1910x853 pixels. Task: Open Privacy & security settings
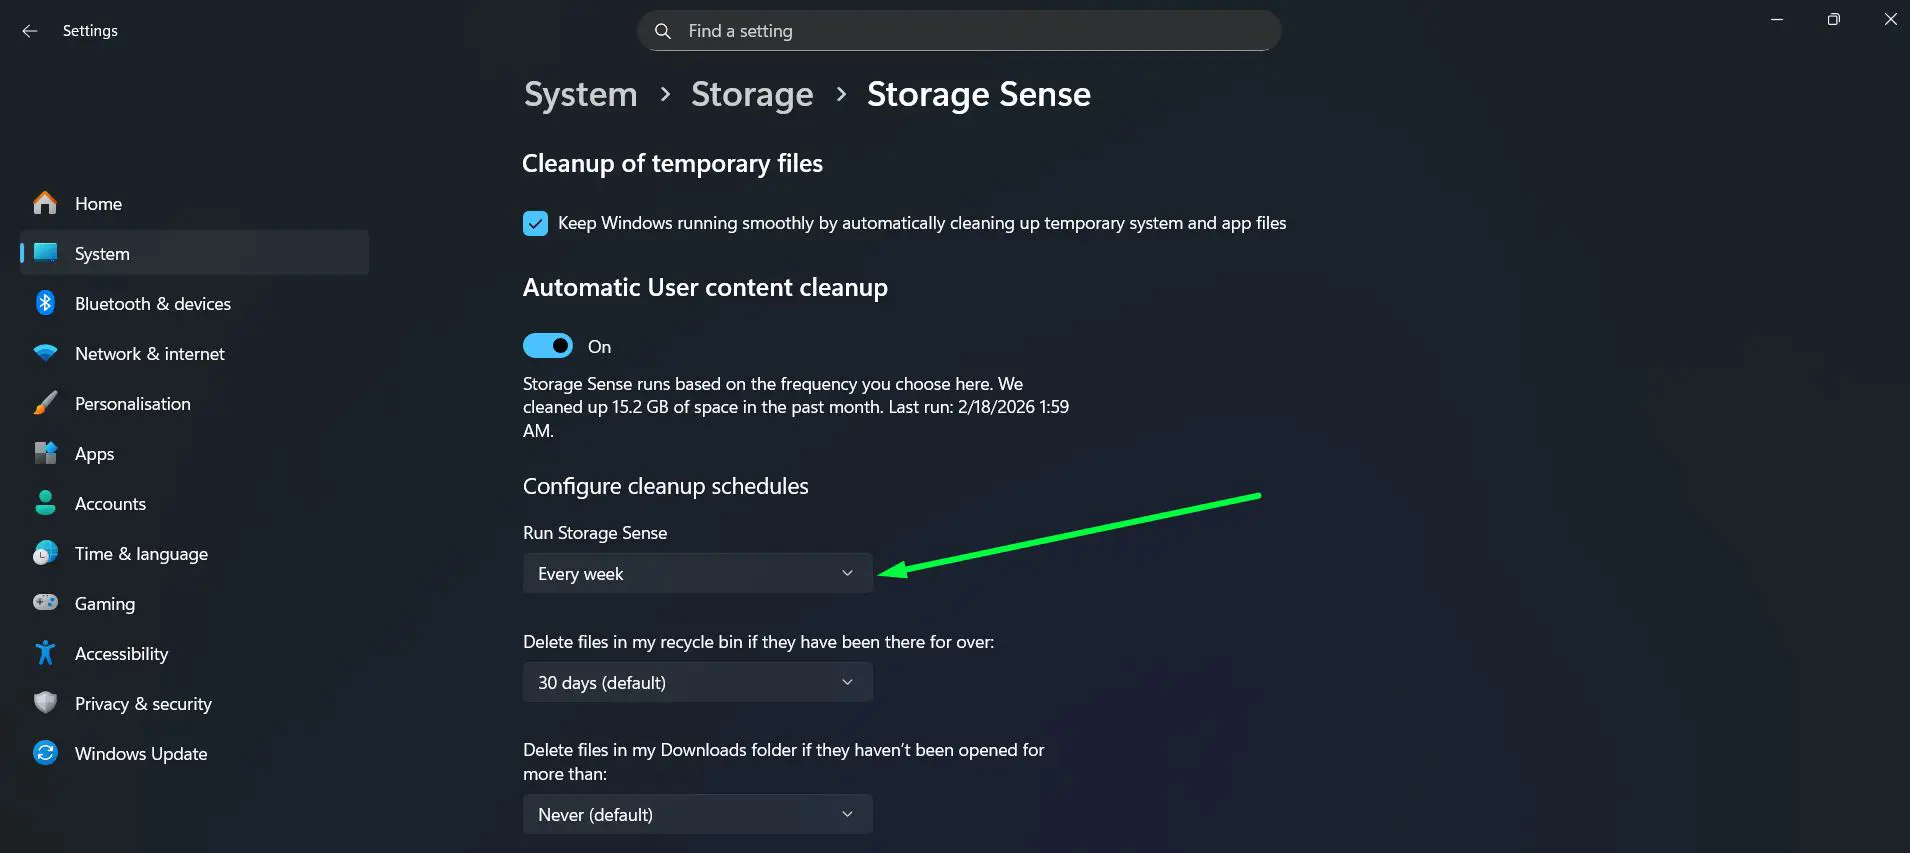coord(142,703)
